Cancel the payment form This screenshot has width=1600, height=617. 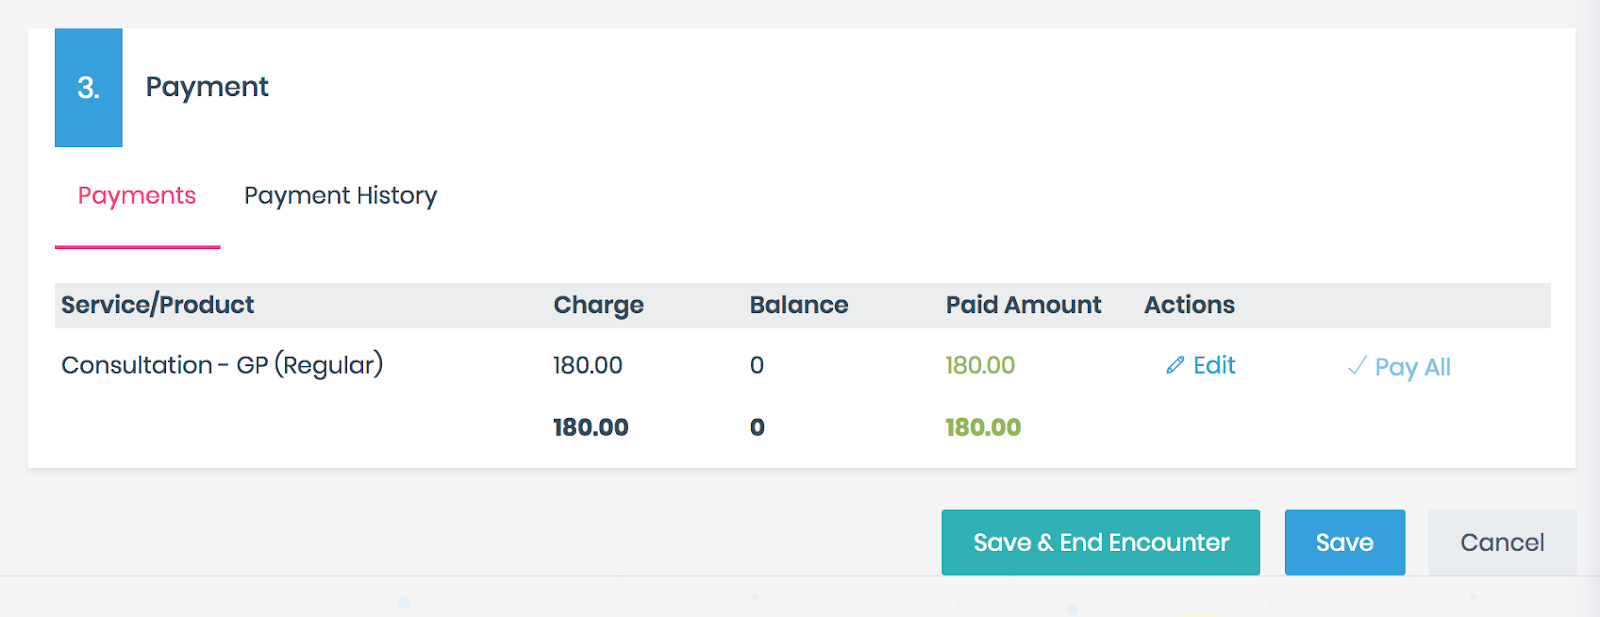tap(1501, 542)
